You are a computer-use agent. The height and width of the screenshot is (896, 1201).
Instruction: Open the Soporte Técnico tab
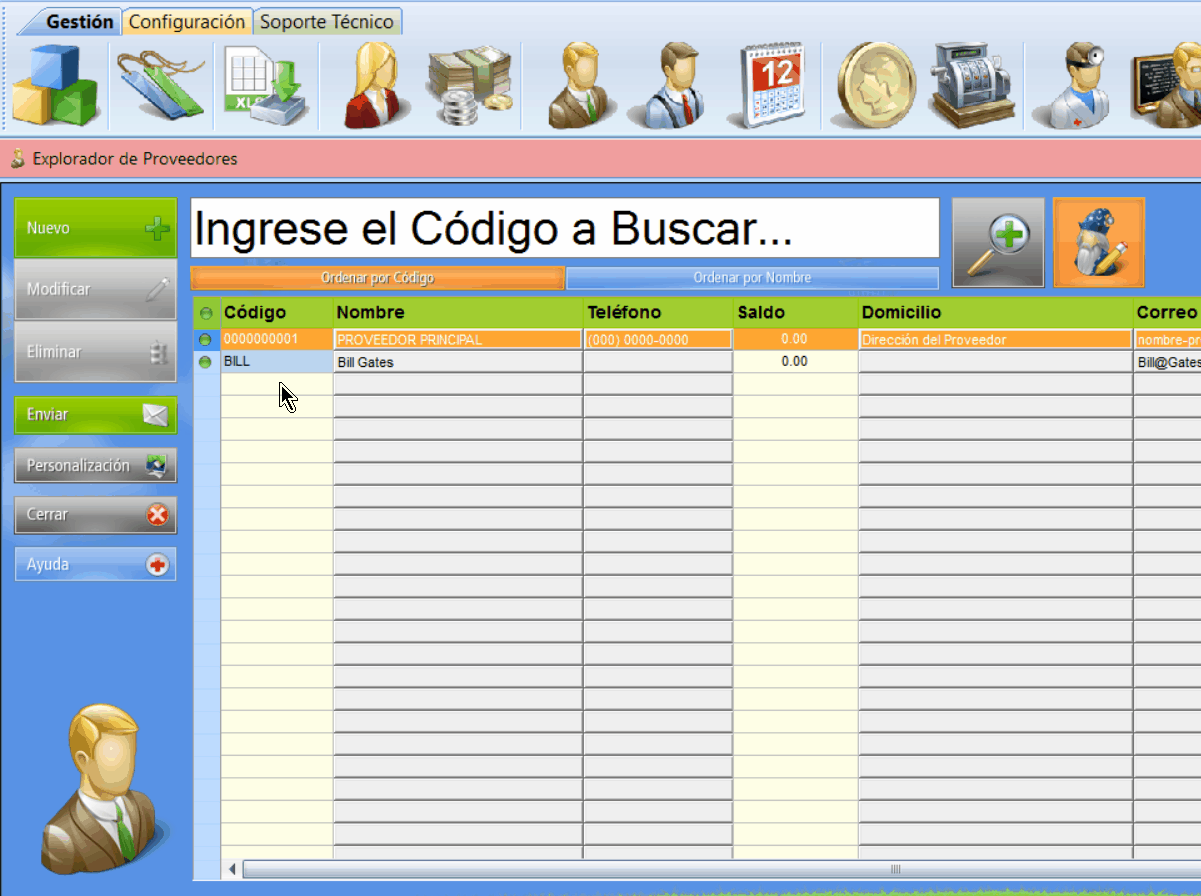click(x=327, y=20)
